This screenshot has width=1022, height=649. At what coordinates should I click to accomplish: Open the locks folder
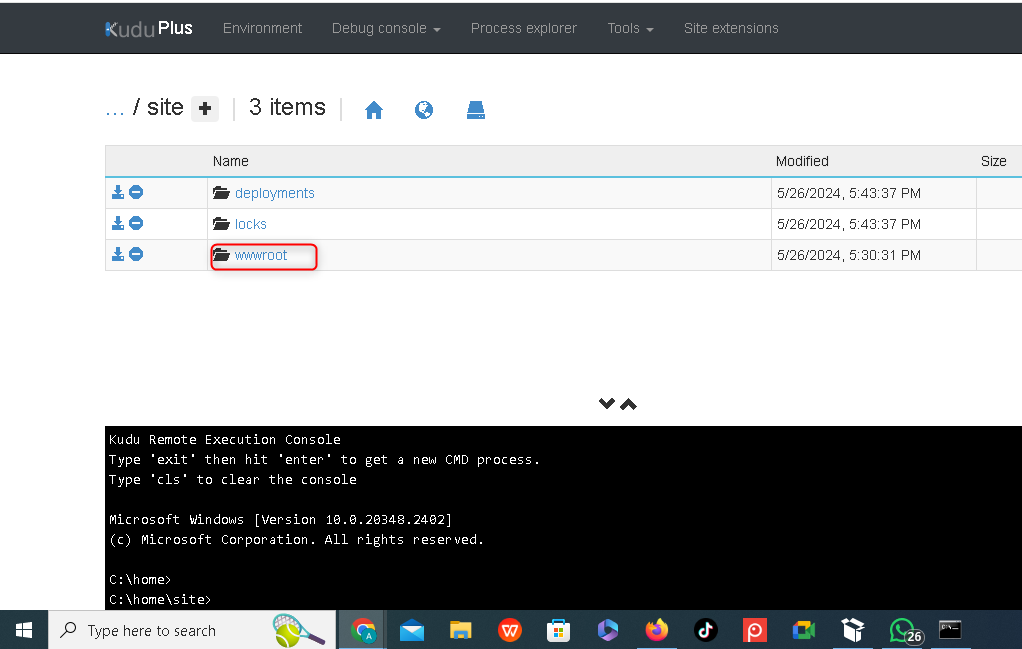(250, 224)
